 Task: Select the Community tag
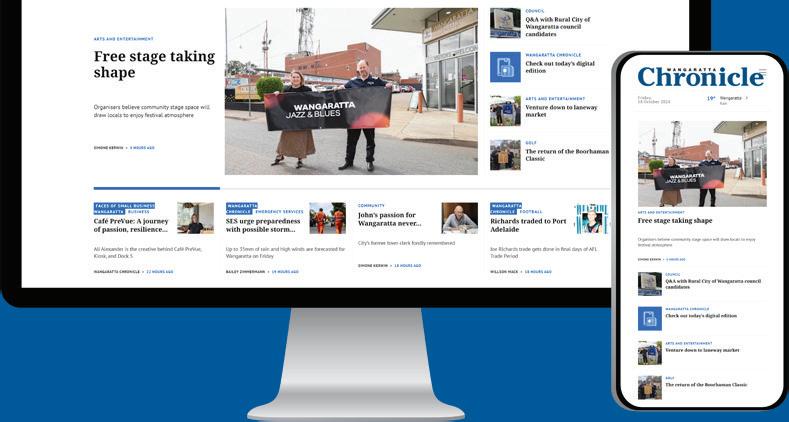click(371, 206)
